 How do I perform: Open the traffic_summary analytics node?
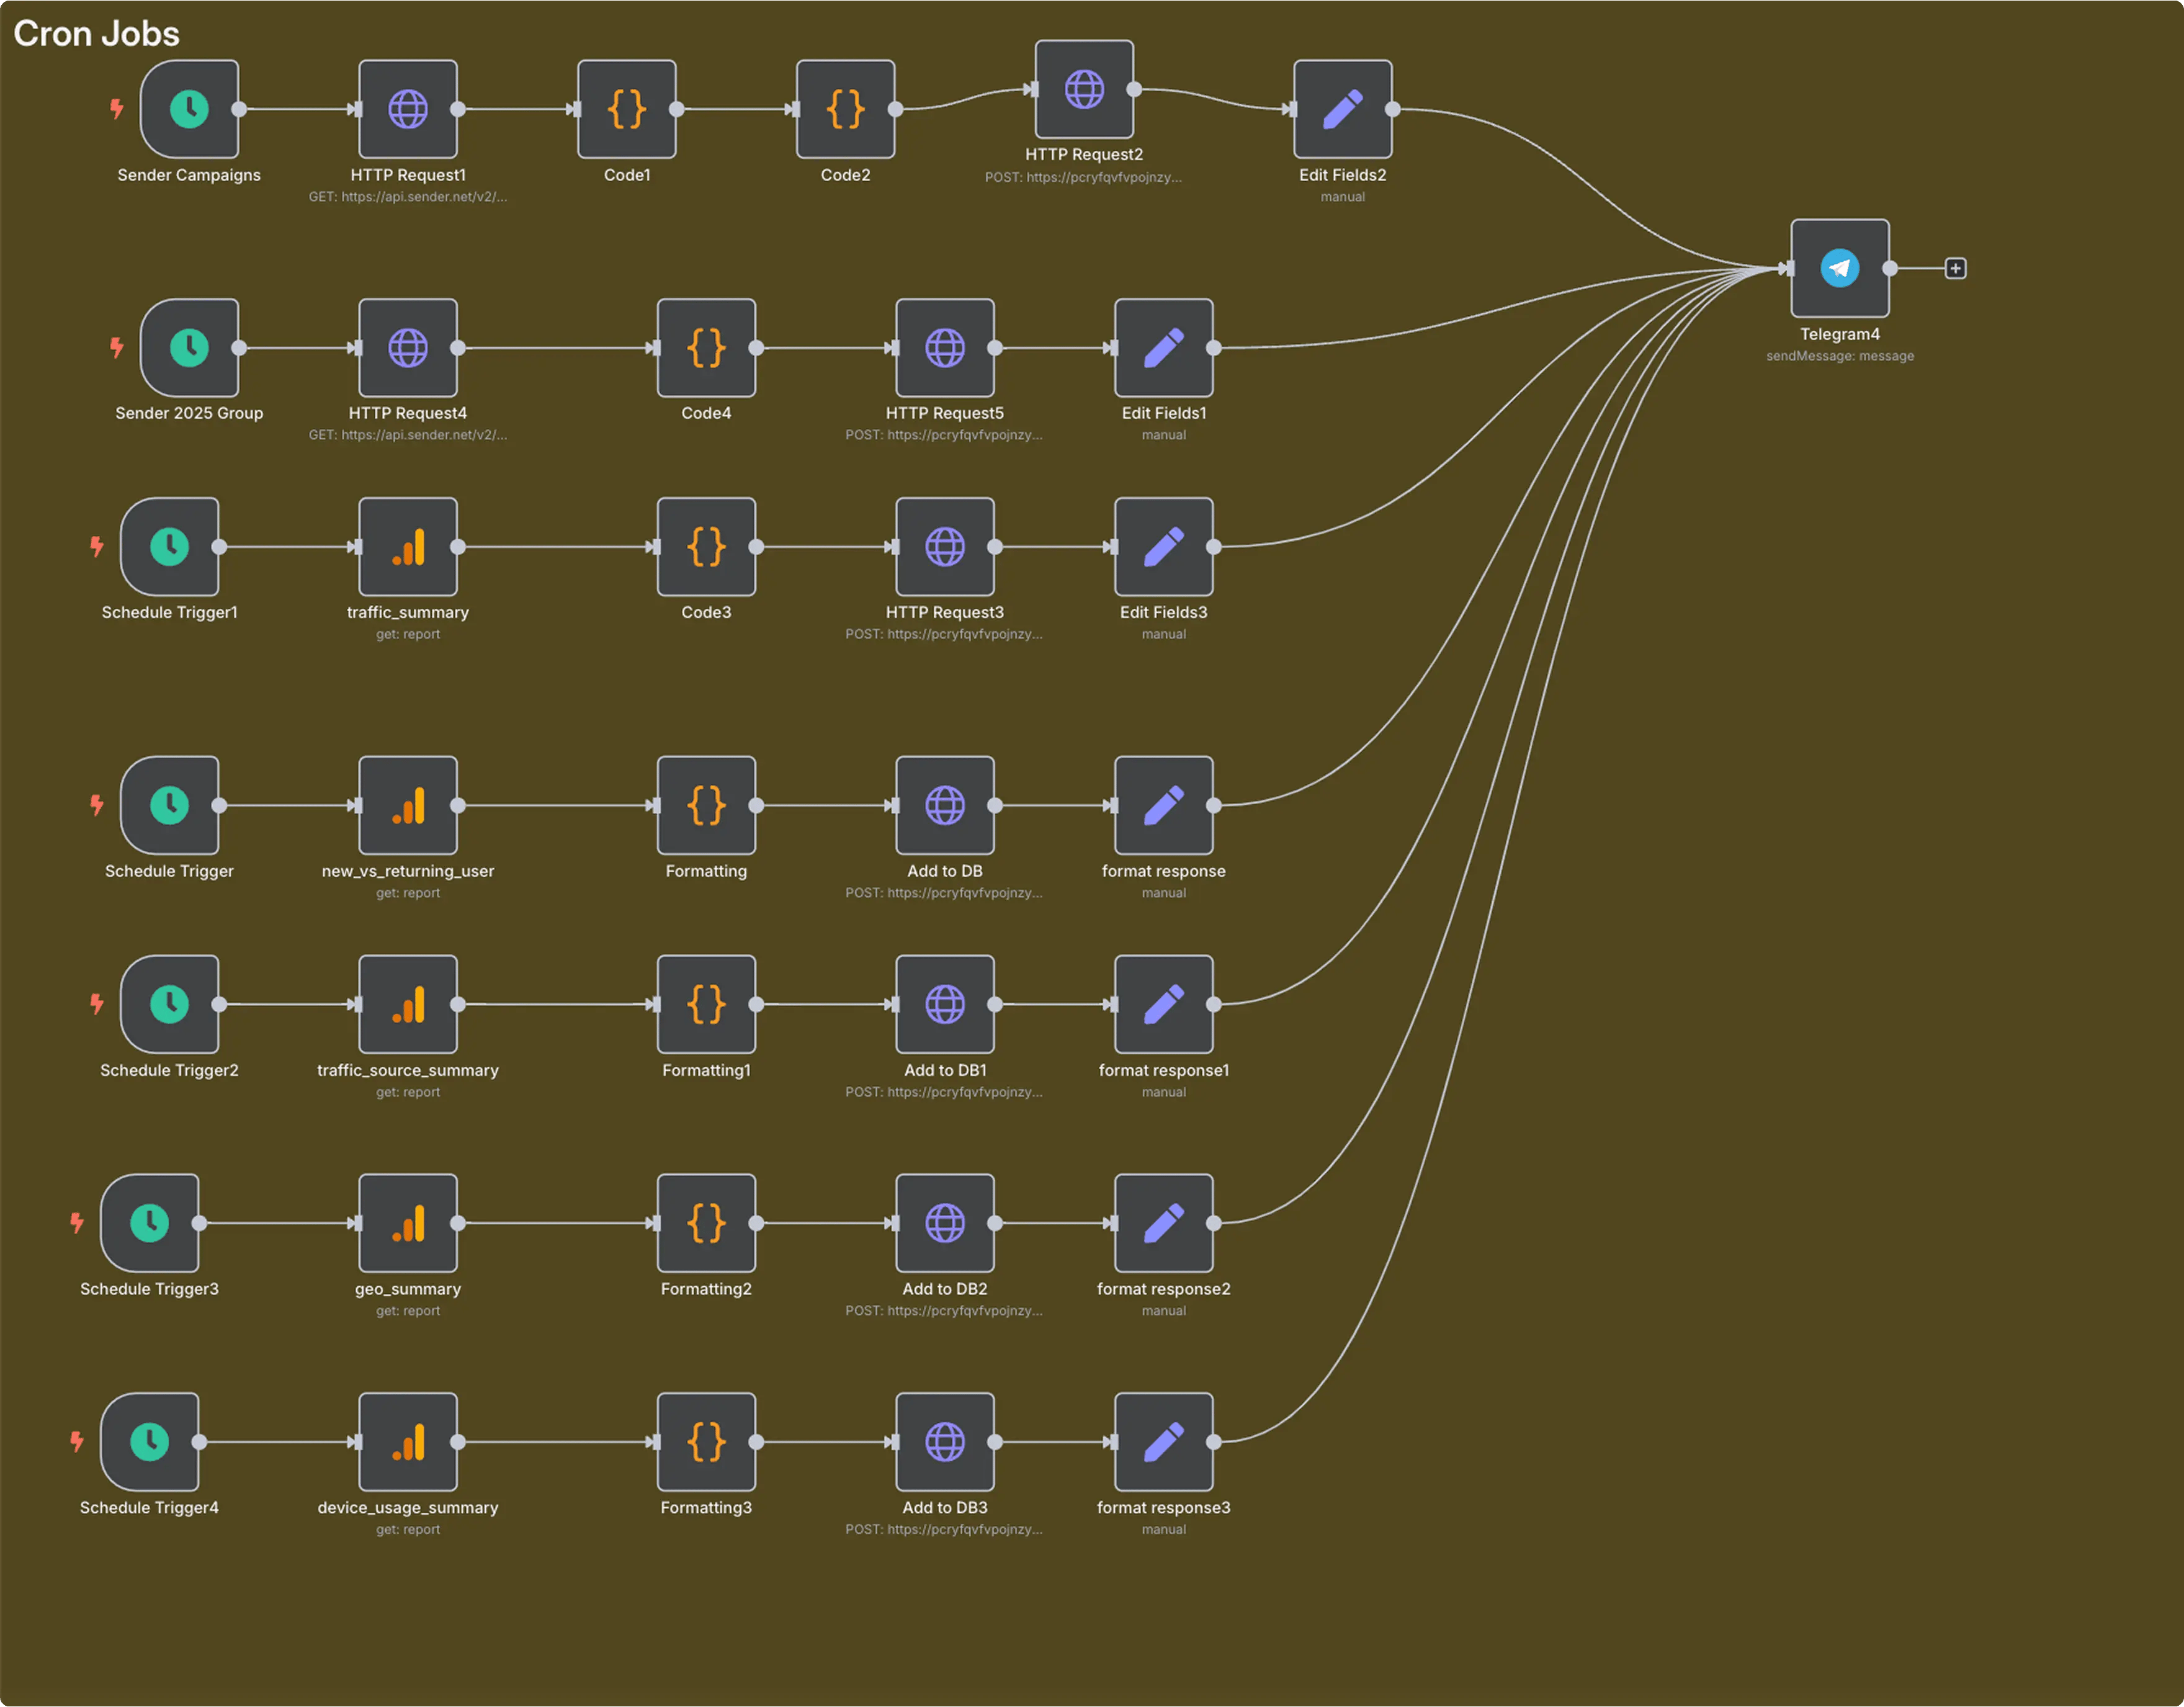coord(408,547)
